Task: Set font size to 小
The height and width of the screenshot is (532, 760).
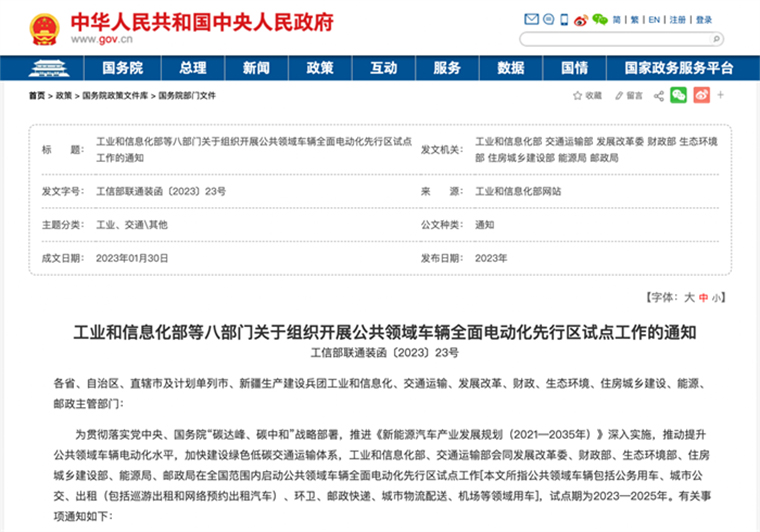Action: (x=717, y=297)
